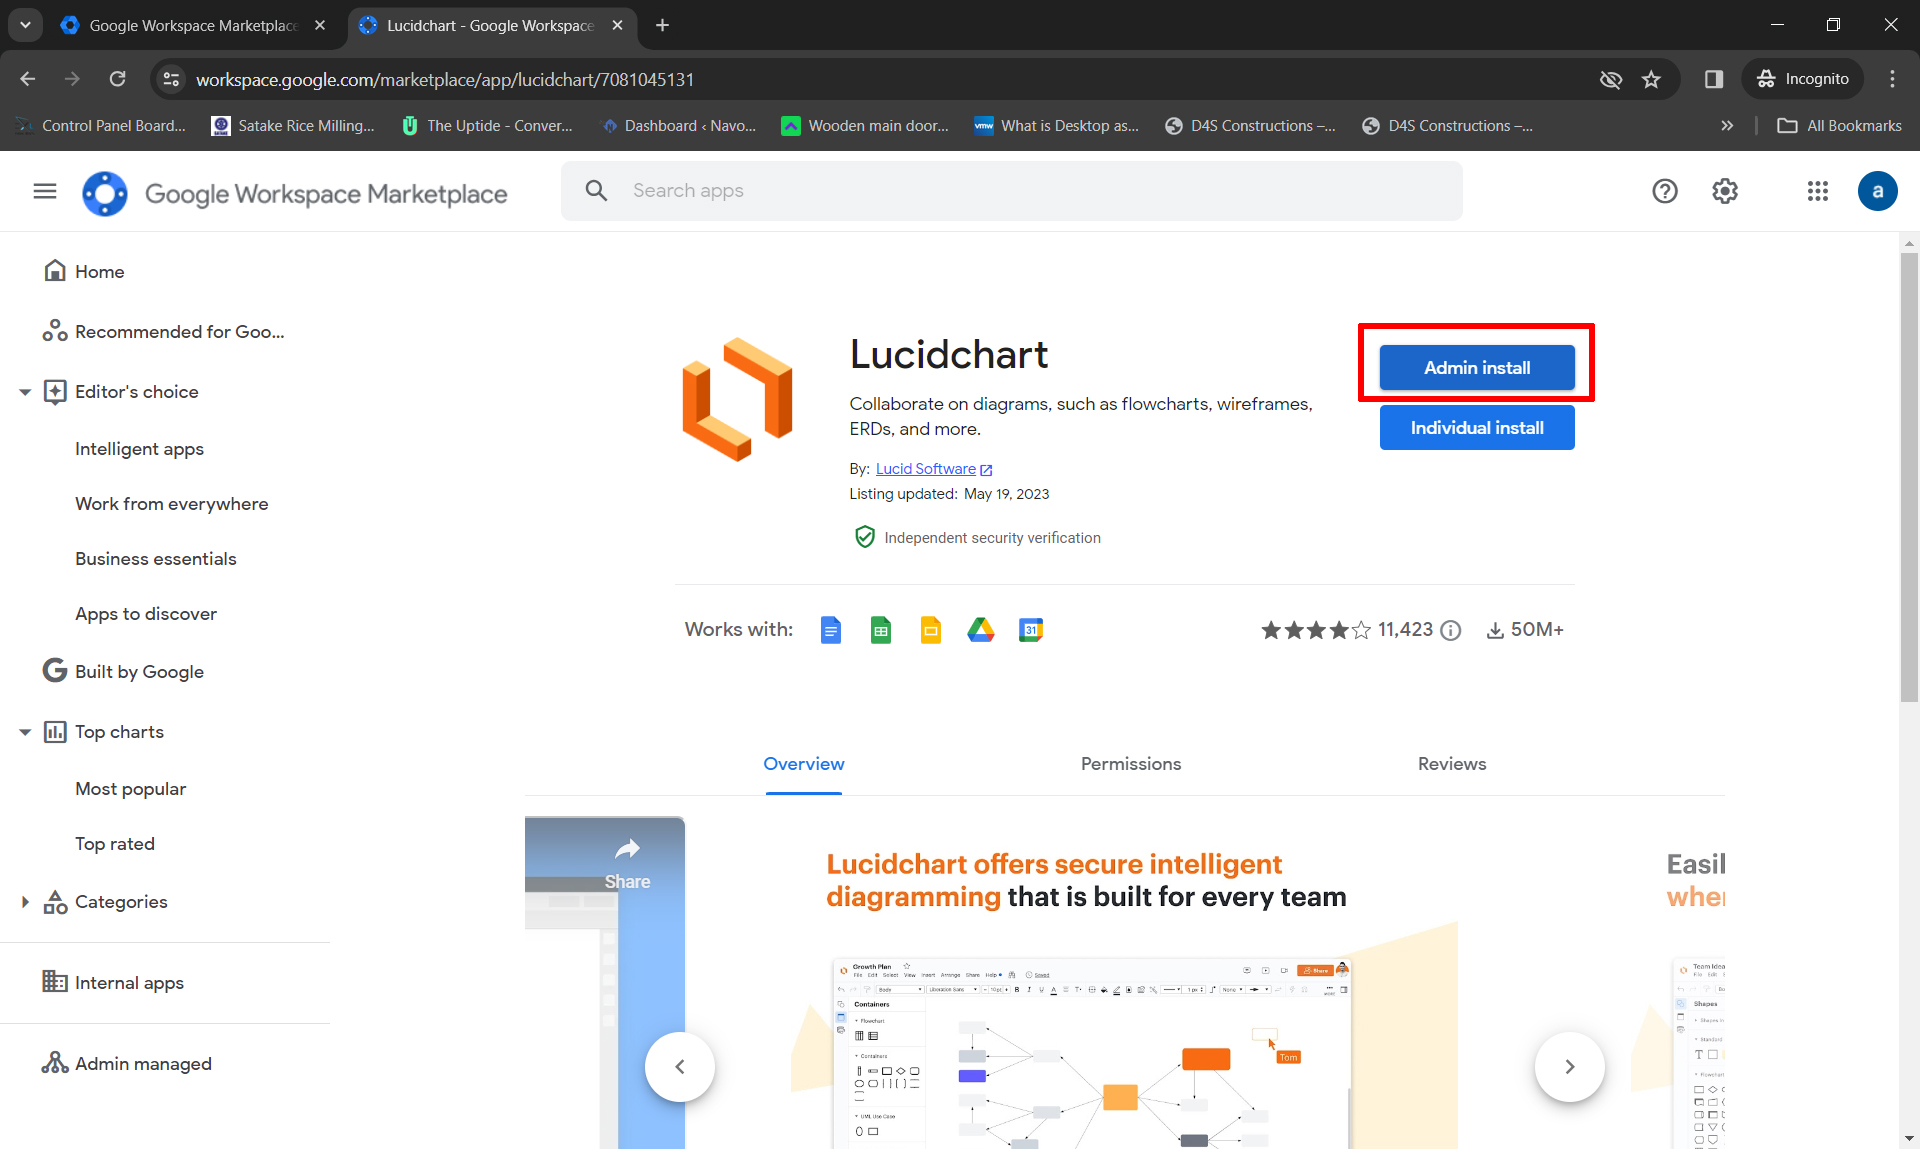Switch to the Reviews tab
This screenshot has height=1149, width=1920.
[1451, 764]
